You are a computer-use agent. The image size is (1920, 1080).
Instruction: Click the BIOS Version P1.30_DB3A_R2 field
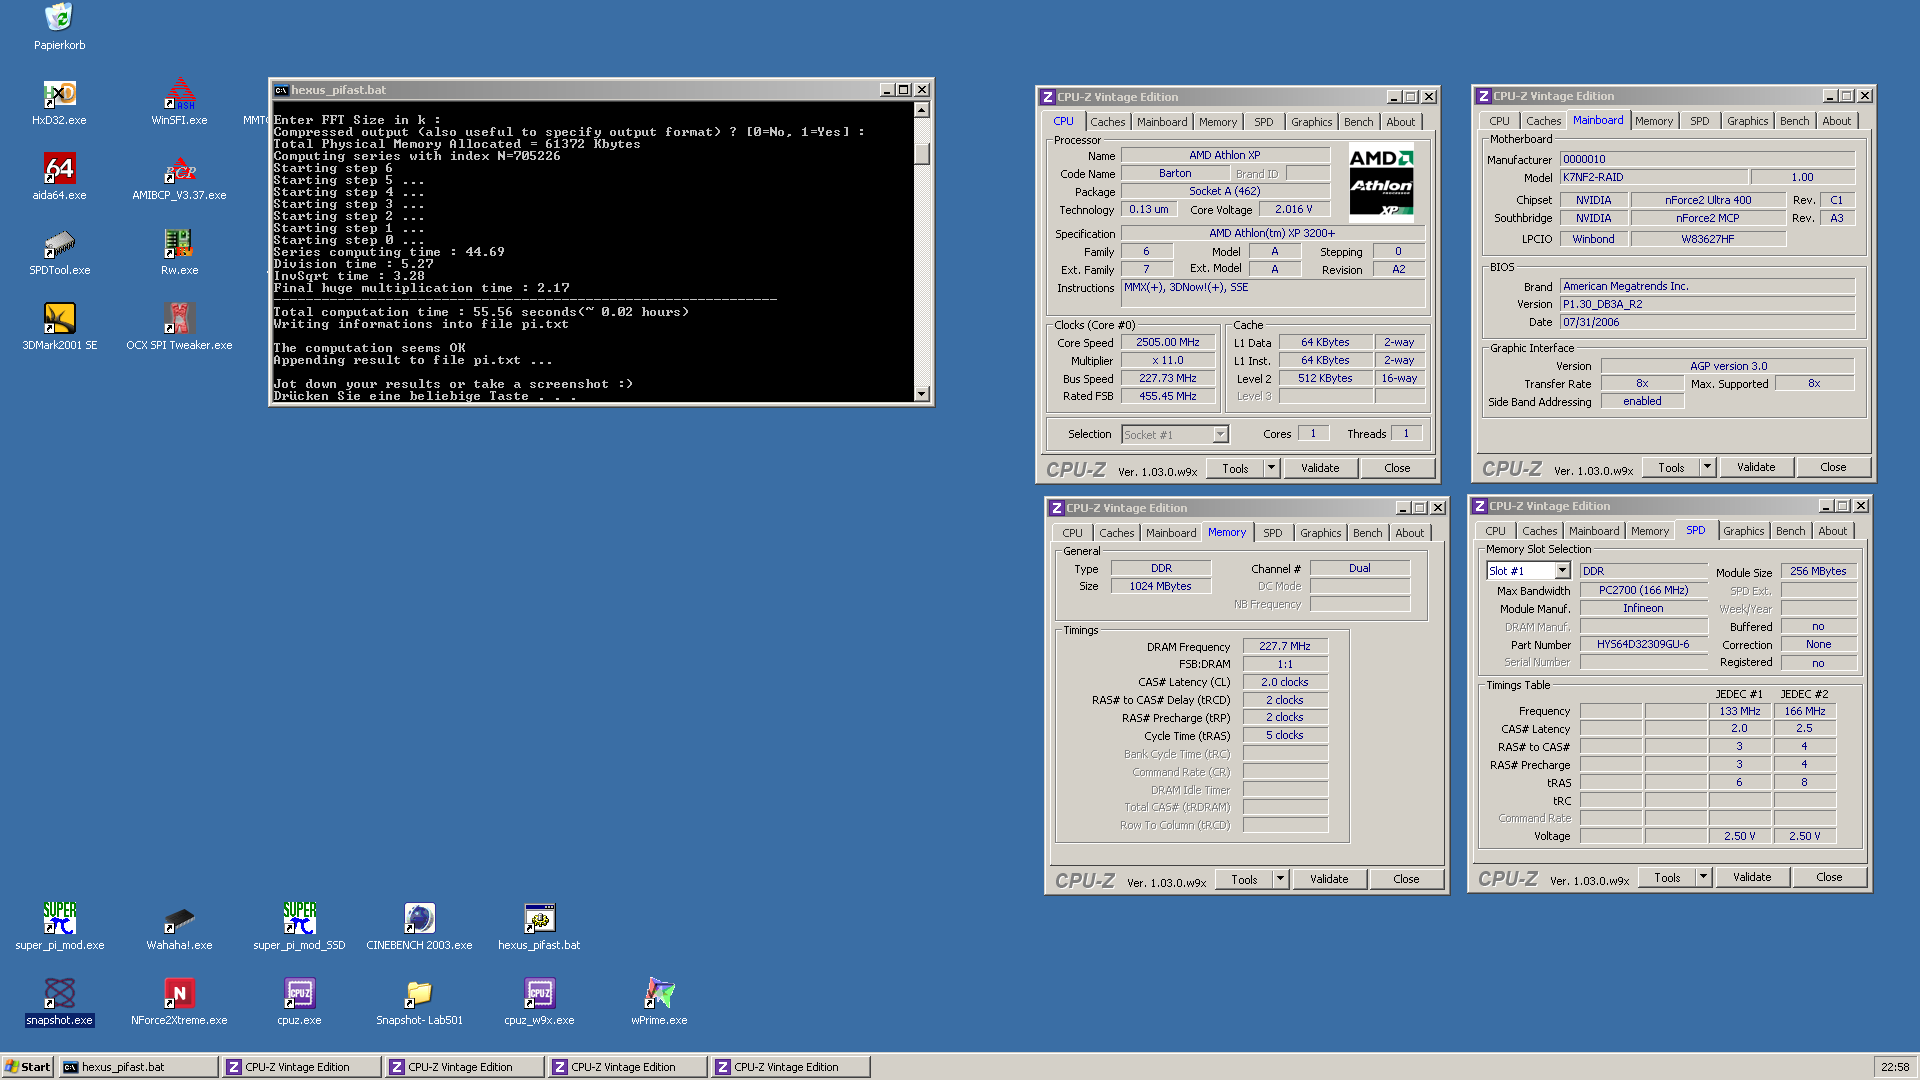1708,305
